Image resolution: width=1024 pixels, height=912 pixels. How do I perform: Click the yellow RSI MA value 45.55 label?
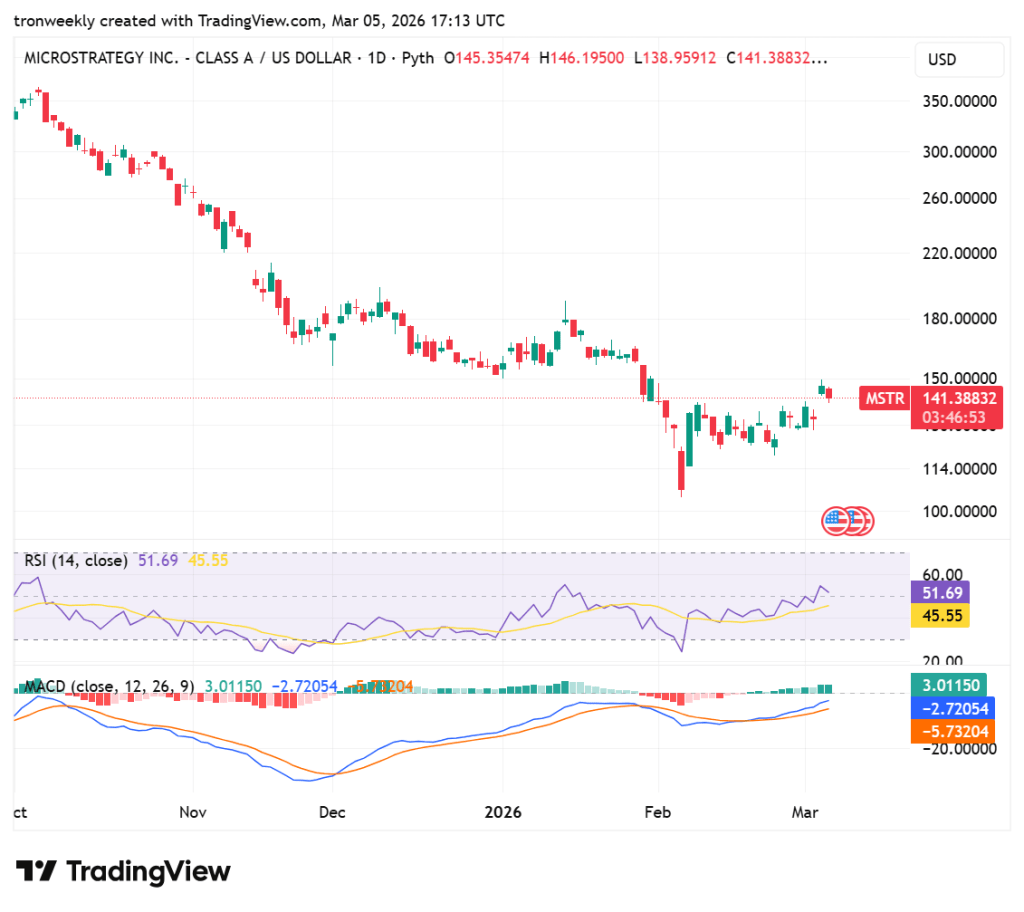[x=940, y=615]
